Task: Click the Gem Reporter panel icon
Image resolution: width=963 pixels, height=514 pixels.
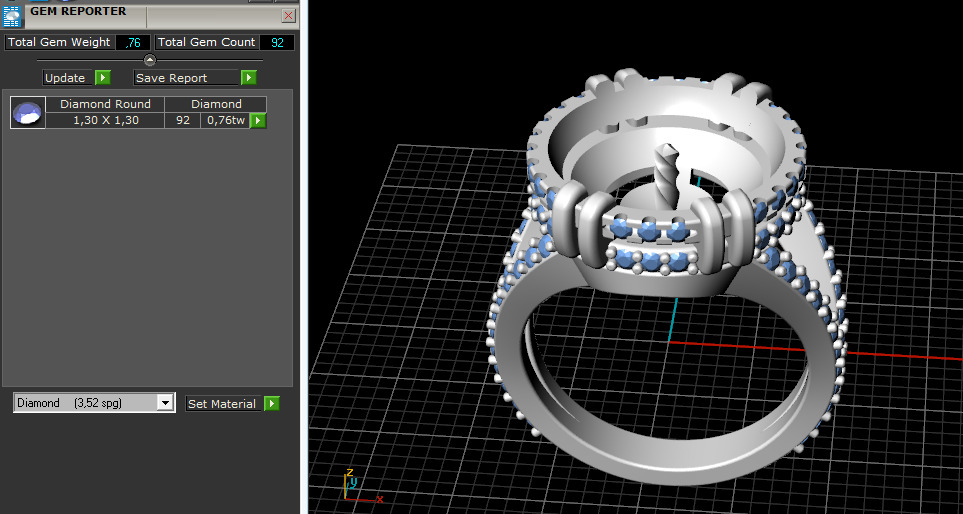Action: [x=12, y=15]
